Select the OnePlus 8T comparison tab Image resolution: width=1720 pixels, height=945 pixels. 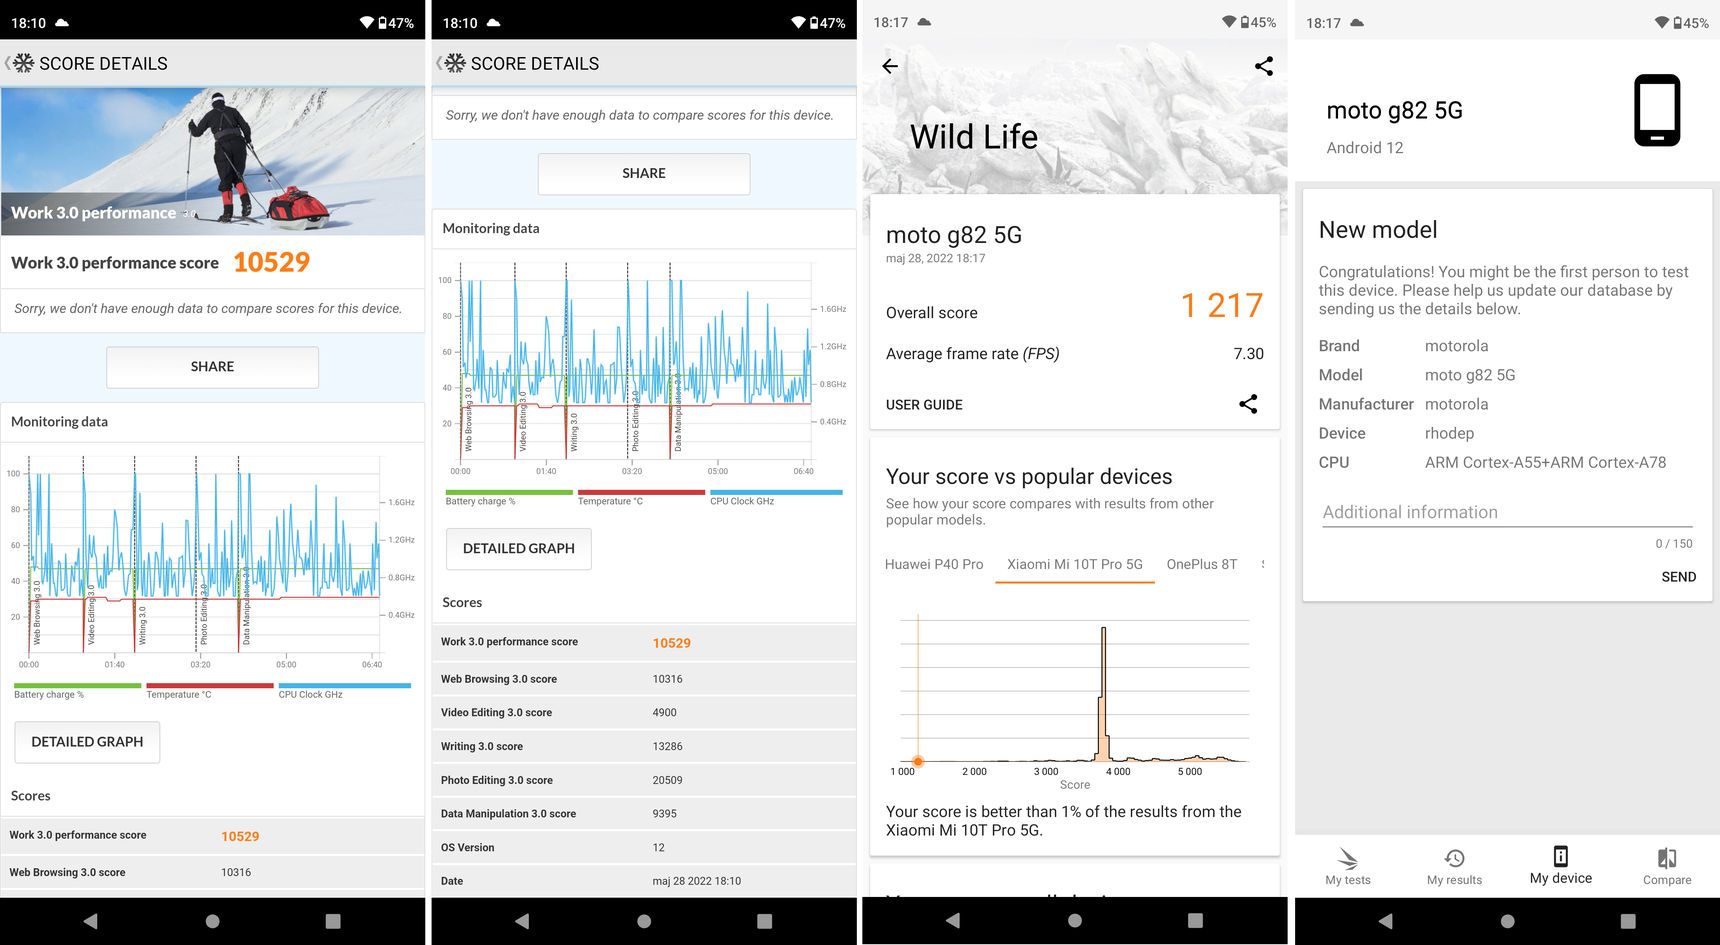tap(1202, 564)
